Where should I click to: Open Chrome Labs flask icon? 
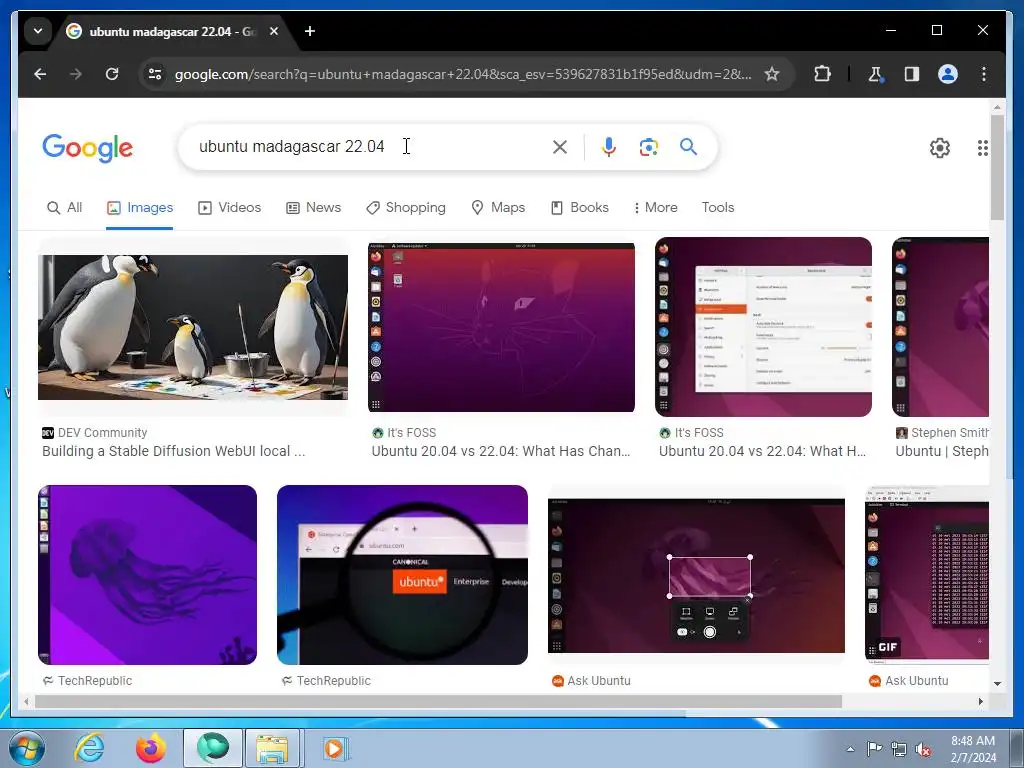pyautogui.click(x=876, y=74)
